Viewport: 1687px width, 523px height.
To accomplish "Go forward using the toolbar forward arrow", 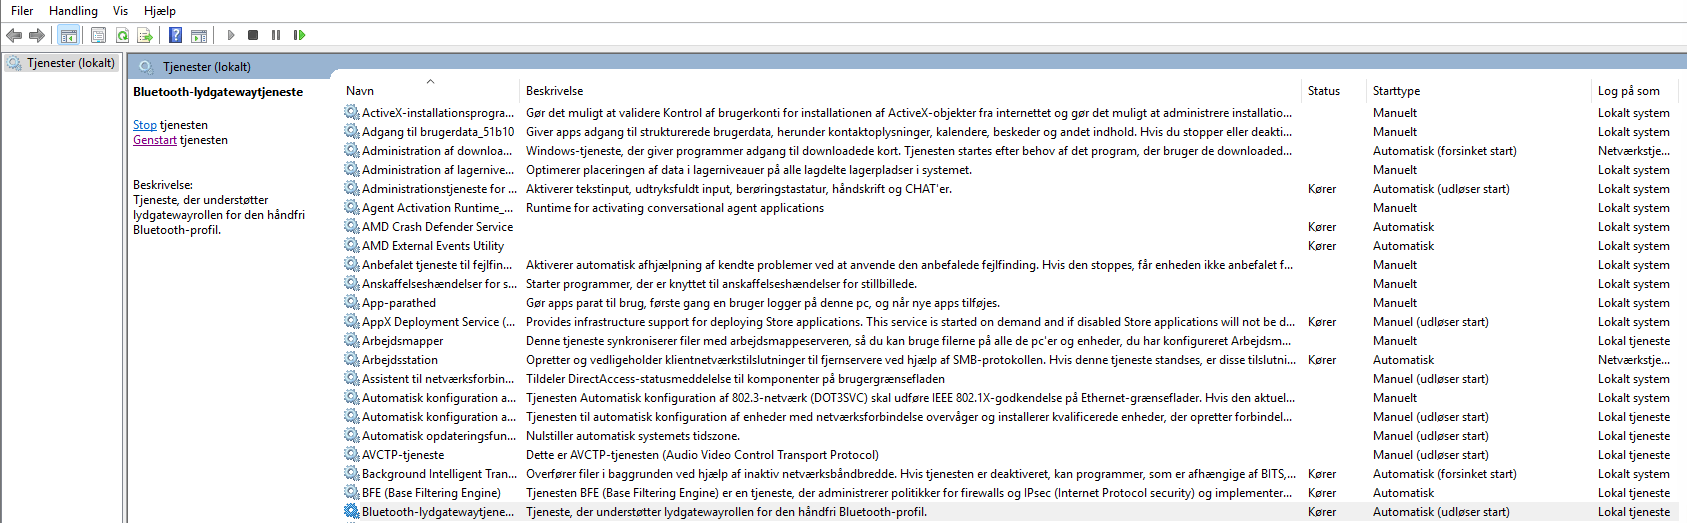I will 37,35.
